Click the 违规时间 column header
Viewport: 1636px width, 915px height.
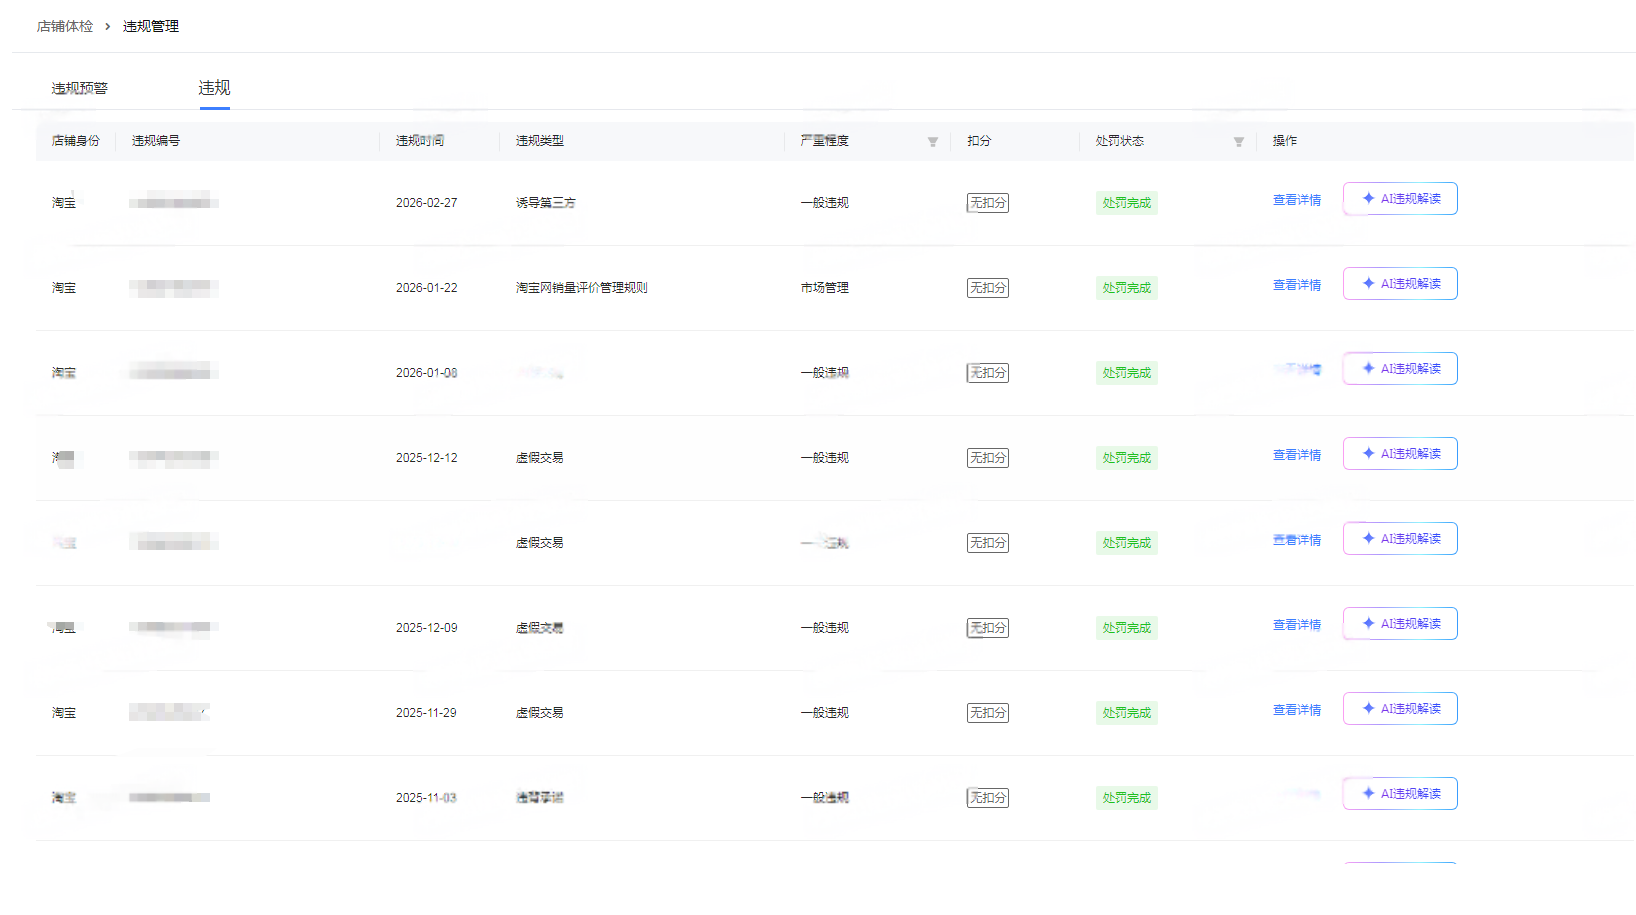pyautogui.click(x=420, y=141)
